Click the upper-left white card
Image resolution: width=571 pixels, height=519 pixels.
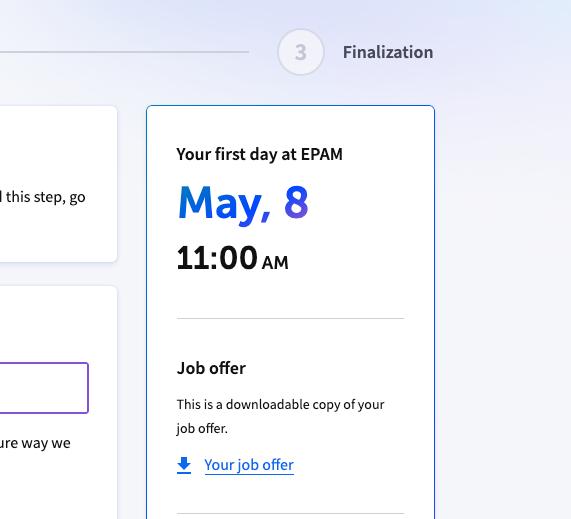(x=58, y=184)
